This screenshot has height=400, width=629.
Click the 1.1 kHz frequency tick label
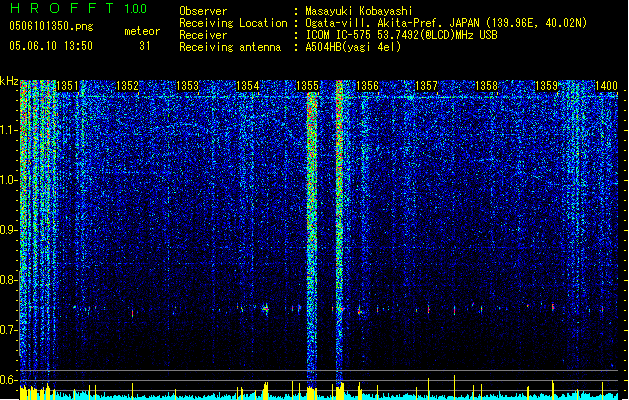click(9, 131)
